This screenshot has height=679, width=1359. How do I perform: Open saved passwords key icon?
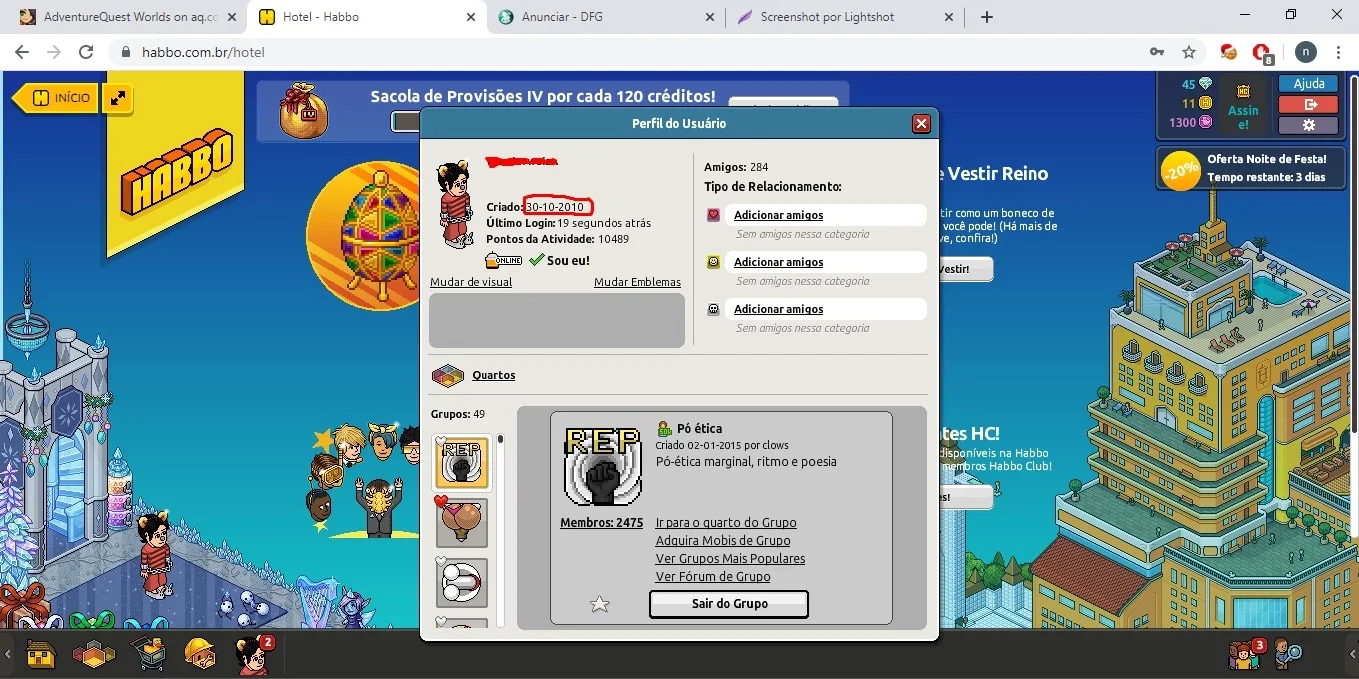click(x=1157, y=52)
